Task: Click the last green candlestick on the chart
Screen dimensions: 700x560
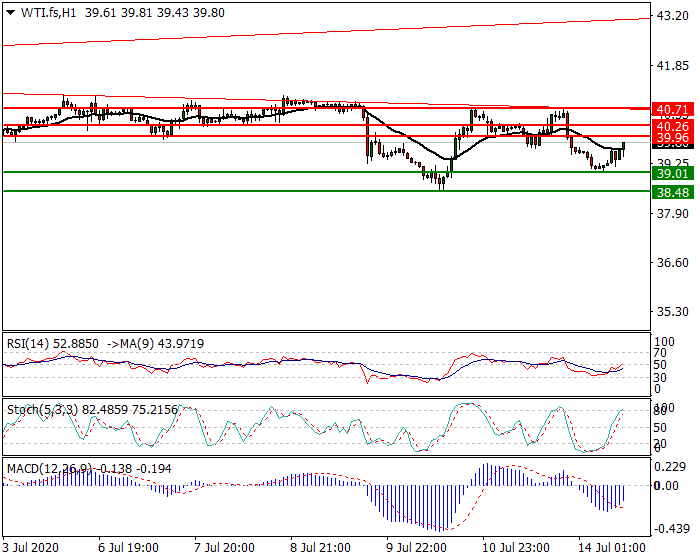Action: click(x=623, y=148)
